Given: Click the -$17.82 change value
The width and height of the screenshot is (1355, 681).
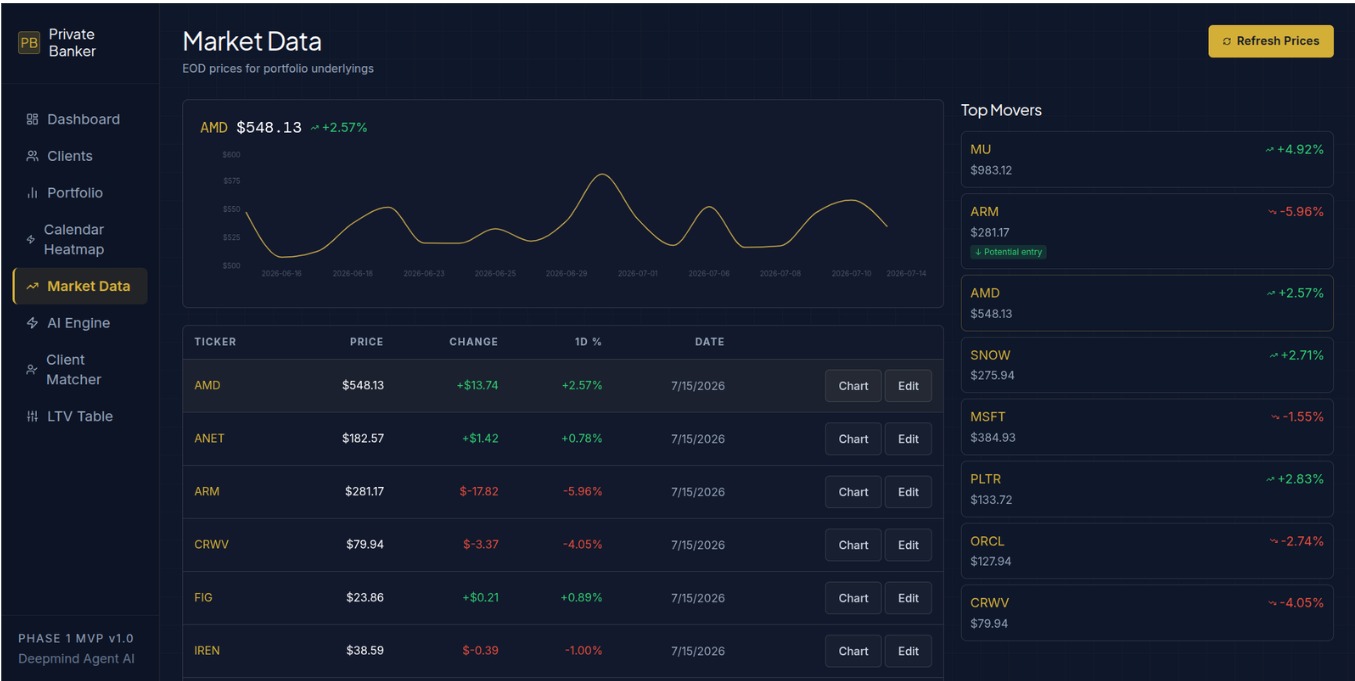Looking at the screenshot, I should [480, 492].
